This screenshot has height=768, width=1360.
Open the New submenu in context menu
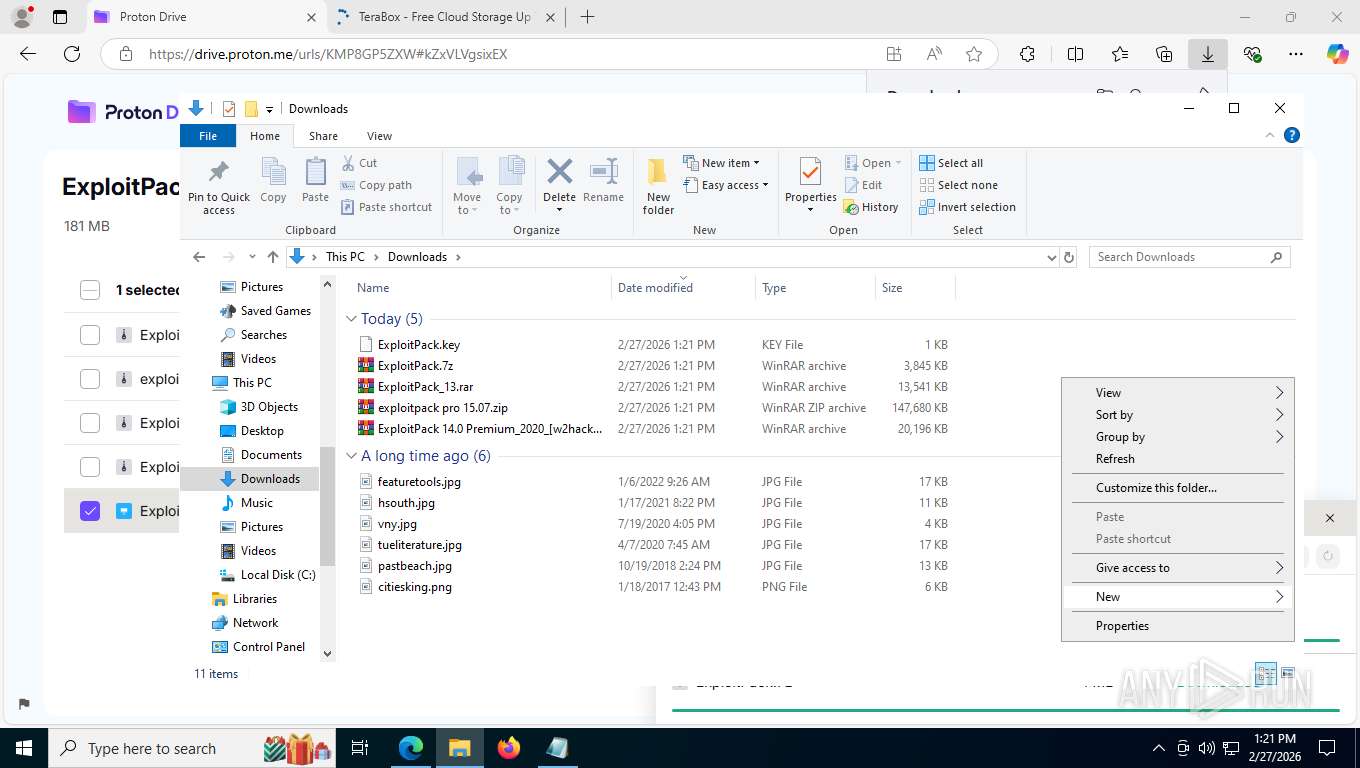click(1178, 597)
